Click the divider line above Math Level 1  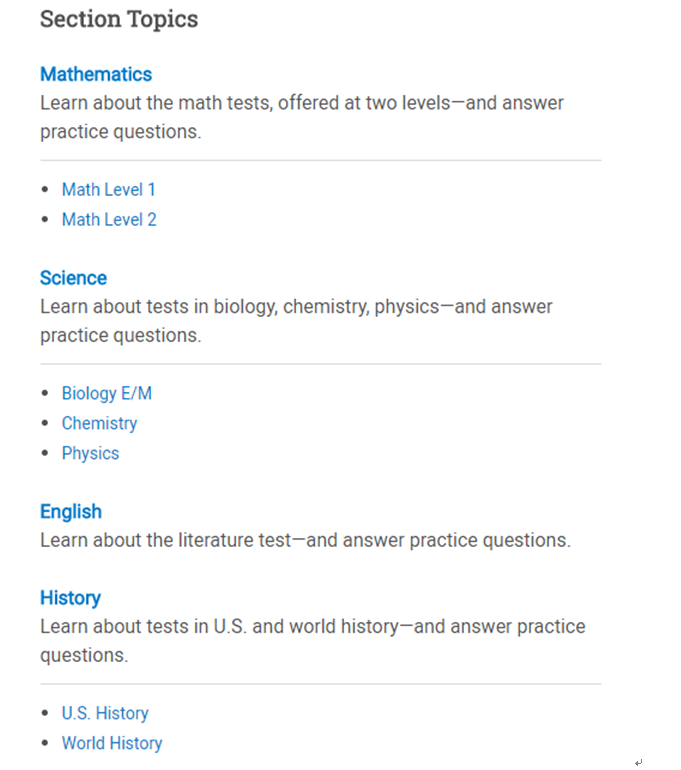click(321, 160)
